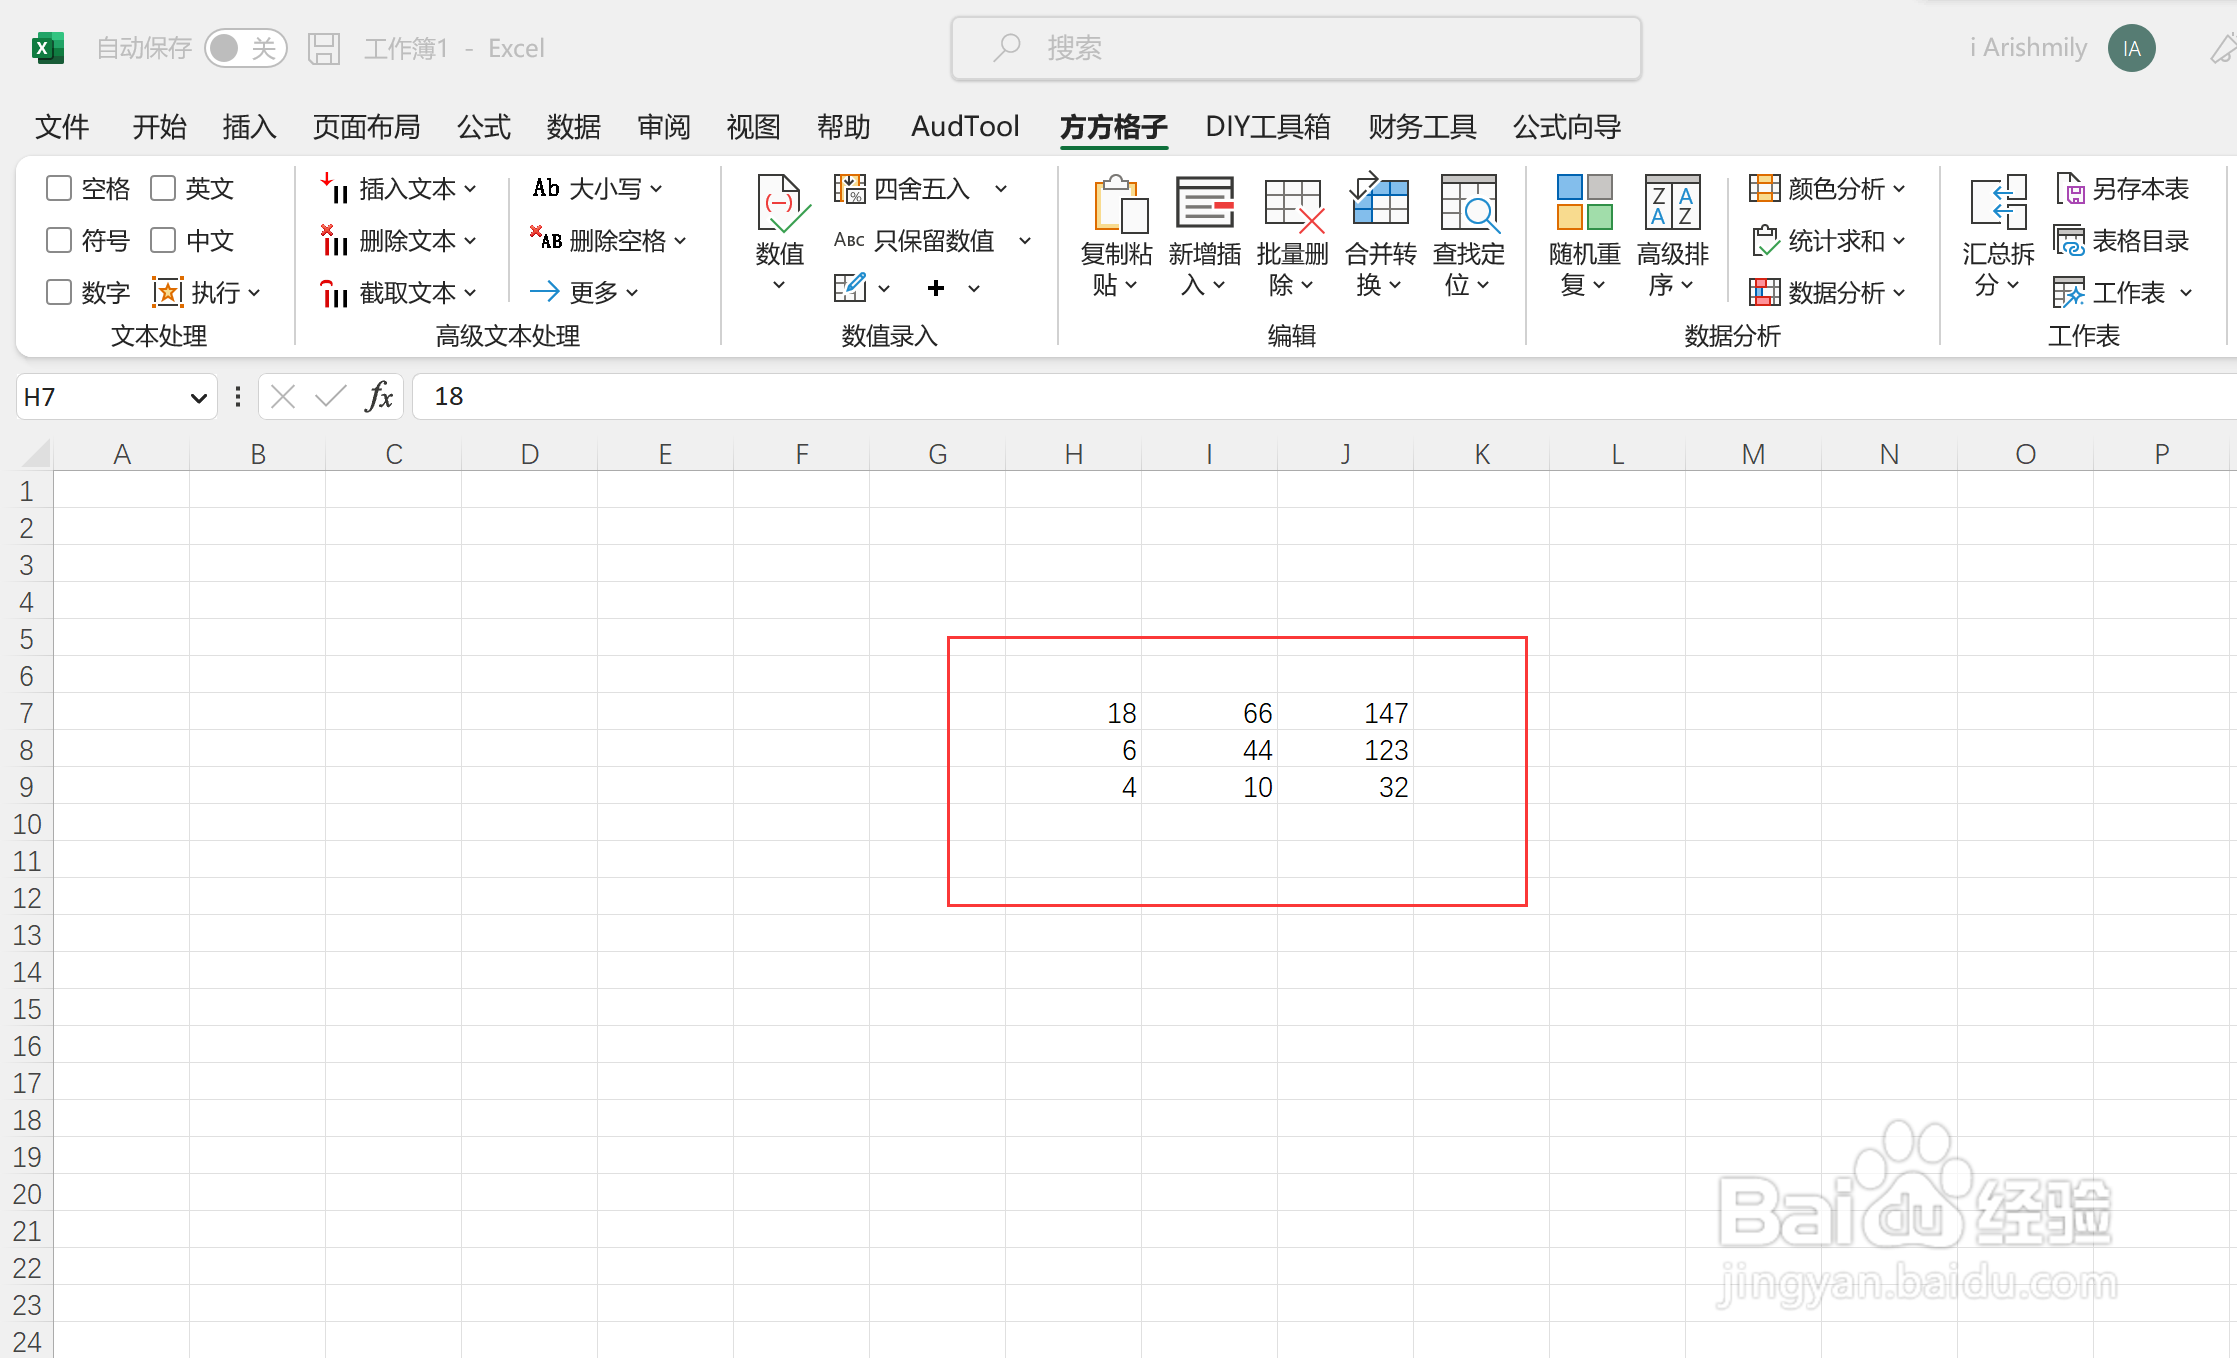
Task: Click the Excel app logo icon
Action: [x=47, y=48]
